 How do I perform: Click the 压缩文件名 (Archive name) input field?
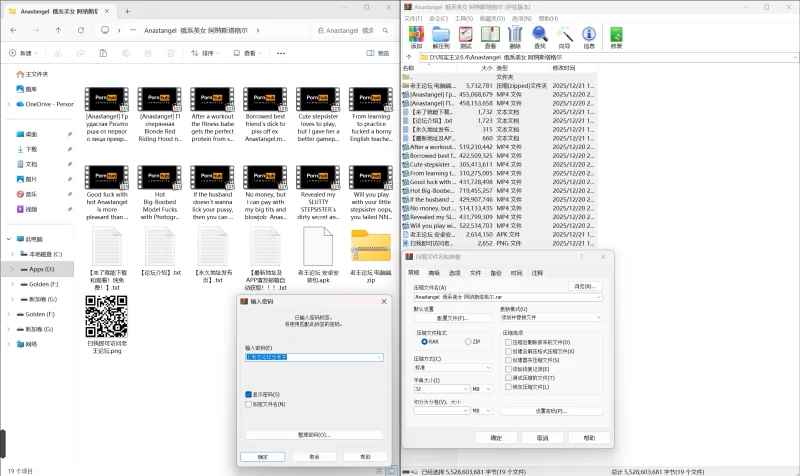tap(503, 297)
